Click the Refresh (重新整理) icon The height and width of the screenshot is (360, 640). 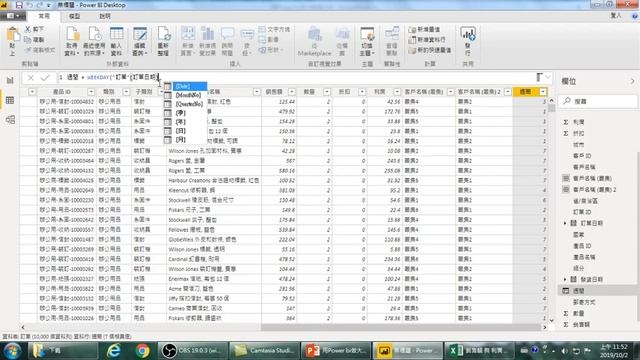[164, 41]
